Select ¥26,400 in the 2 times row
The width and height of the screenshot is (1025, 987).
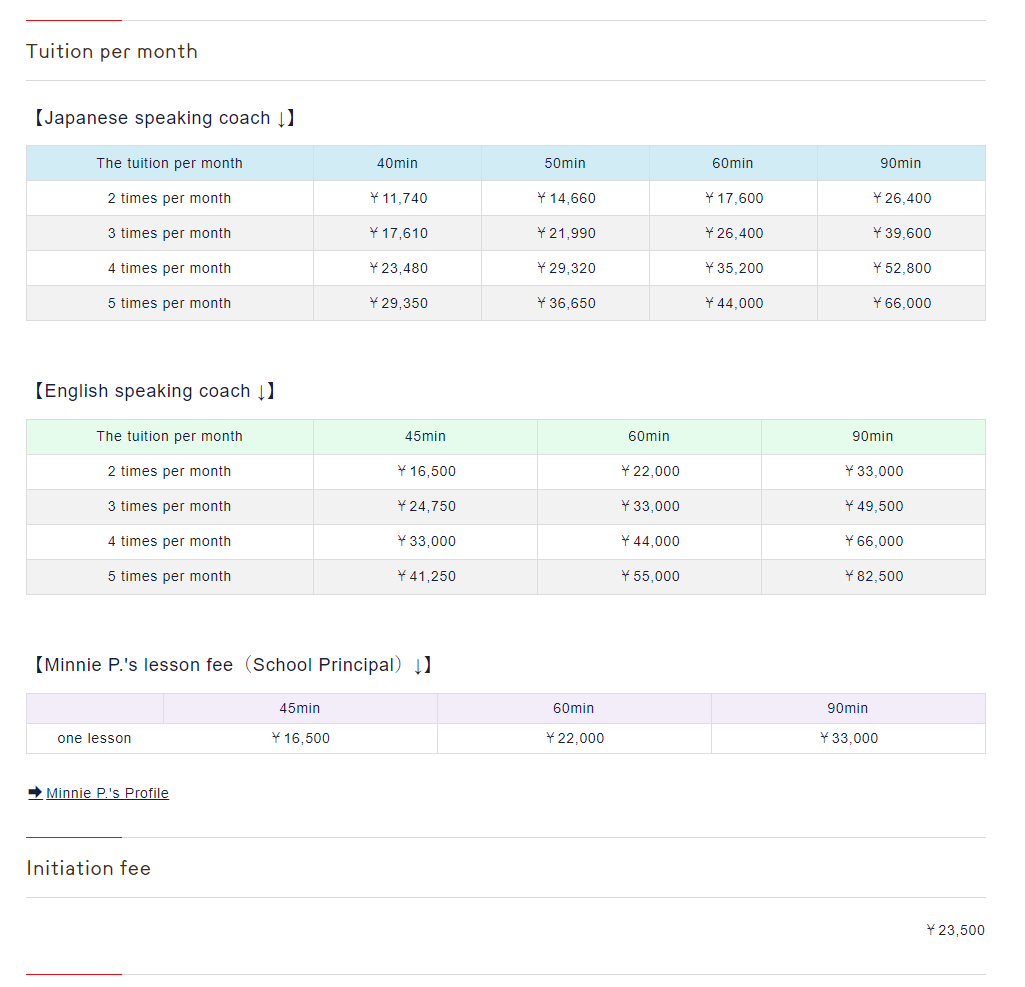(901, 199)
